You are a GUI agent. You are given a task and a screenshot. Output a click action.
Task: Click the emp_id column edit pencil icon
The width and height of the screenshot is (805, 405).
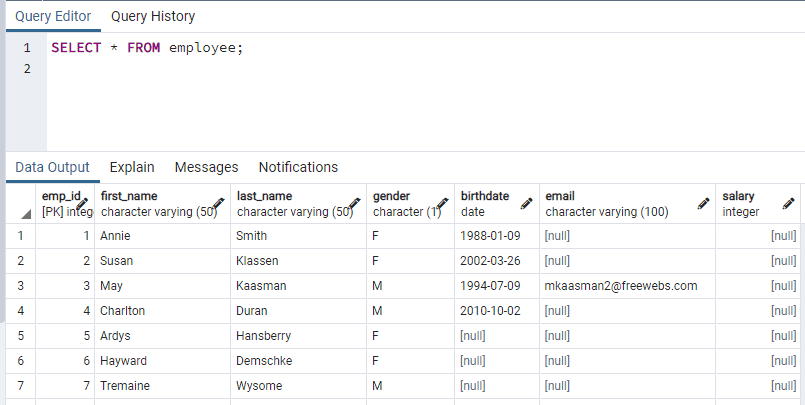(x=82, y=203)
